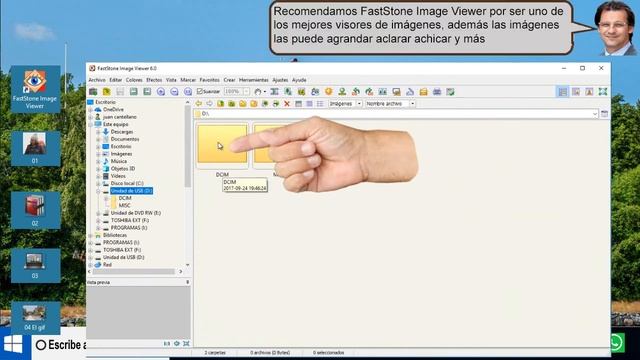
Task: Click the Escribe search box on taskbar
Action: 60,345
